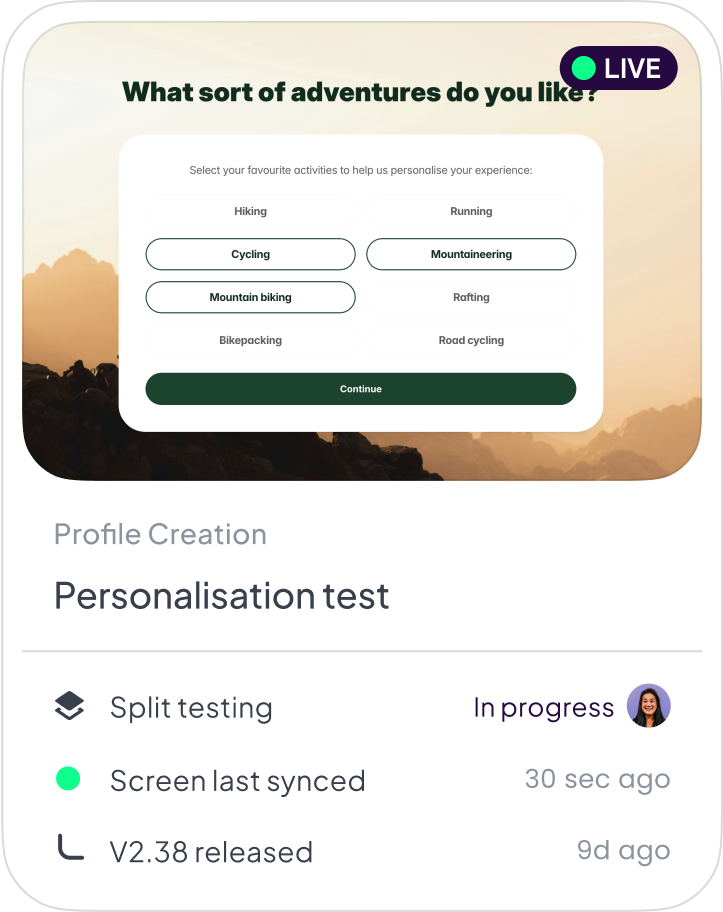Select the Hiking activity chip
This screenshot has height=912, width=723.
click(250, 211)
